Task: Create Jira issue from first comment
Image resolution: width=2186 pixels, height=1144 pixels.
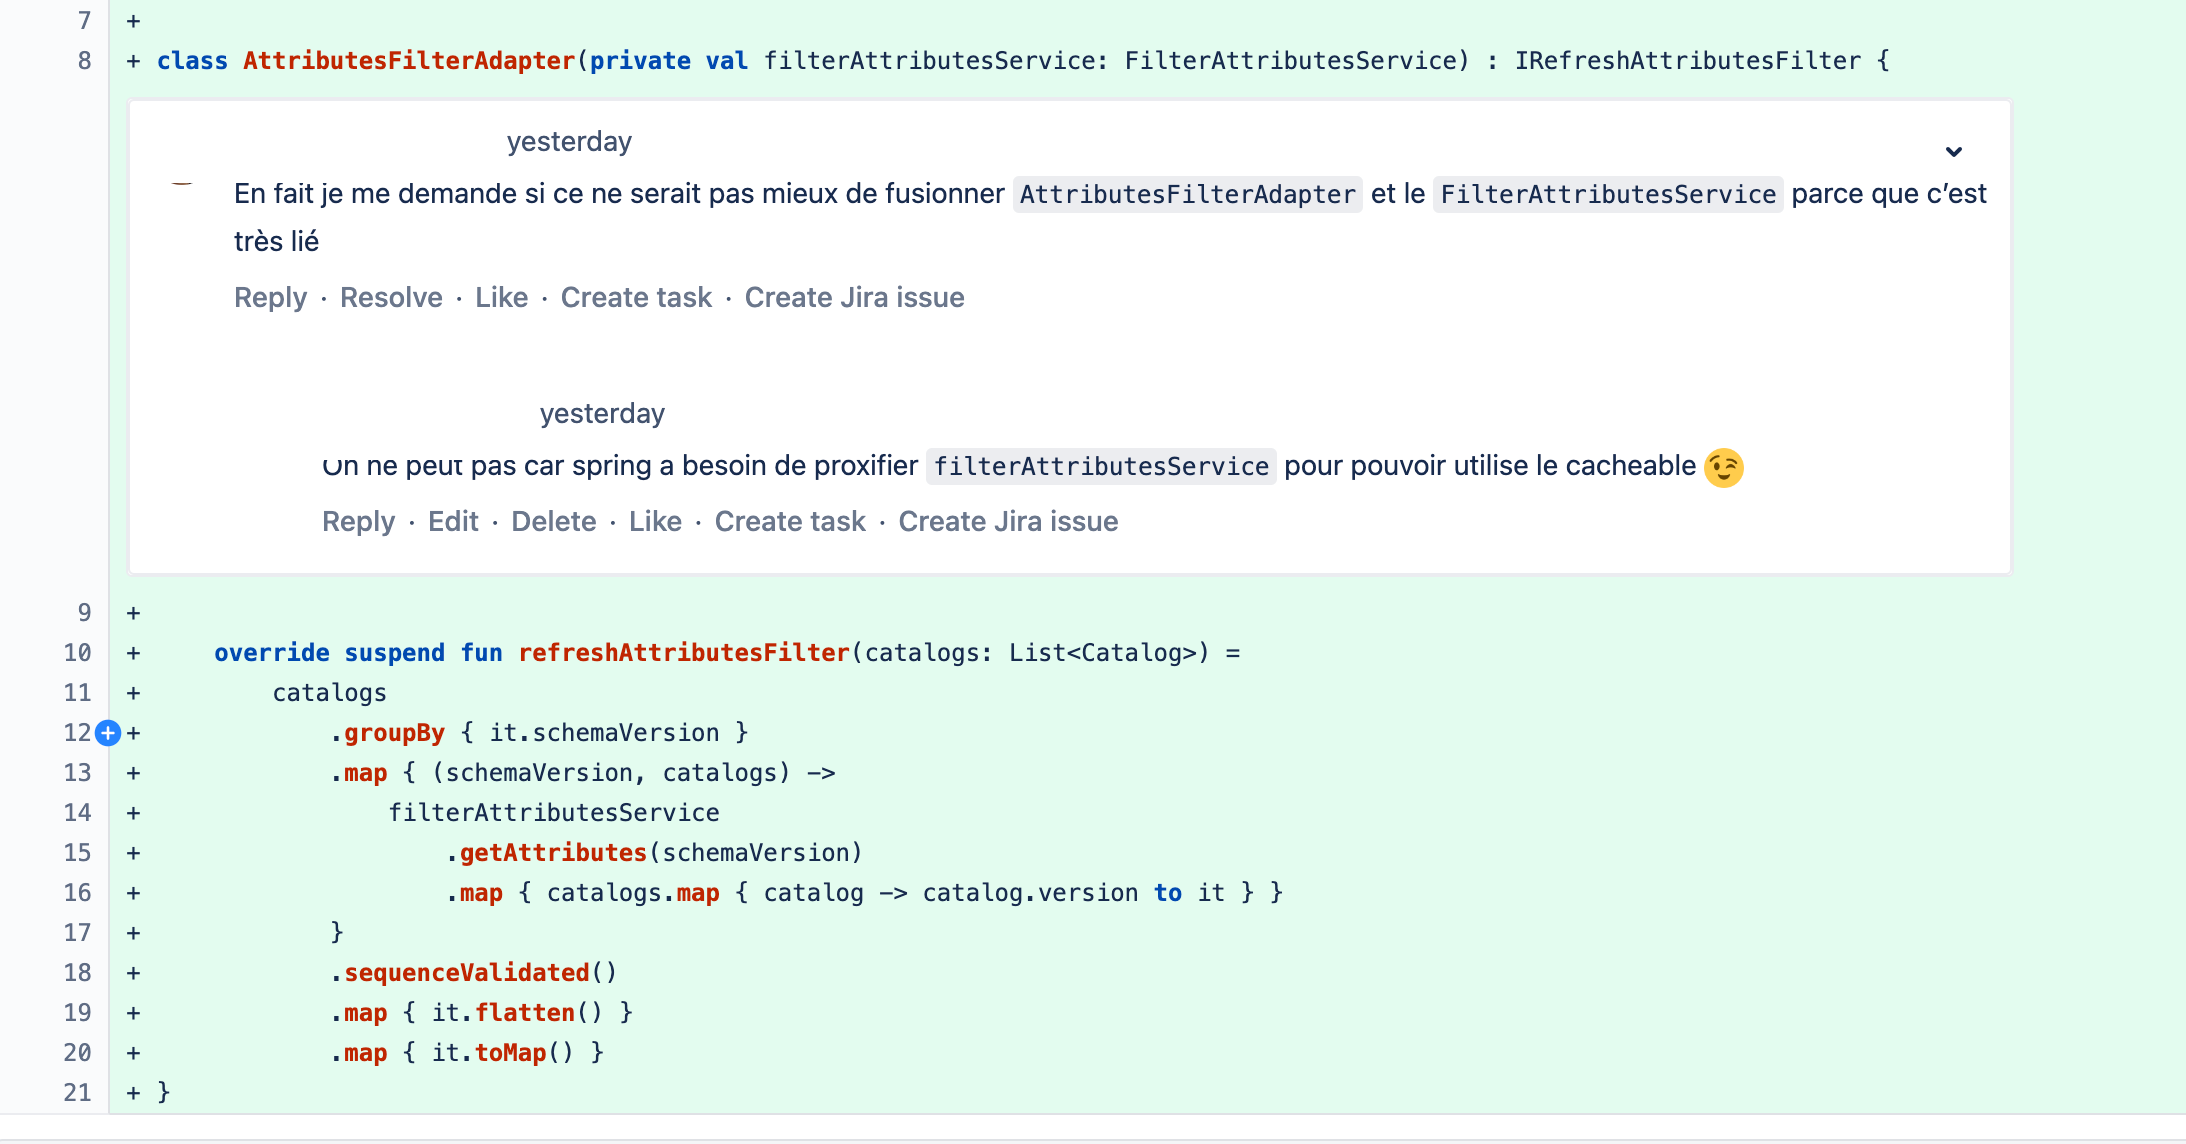Action: click(854, 298)
